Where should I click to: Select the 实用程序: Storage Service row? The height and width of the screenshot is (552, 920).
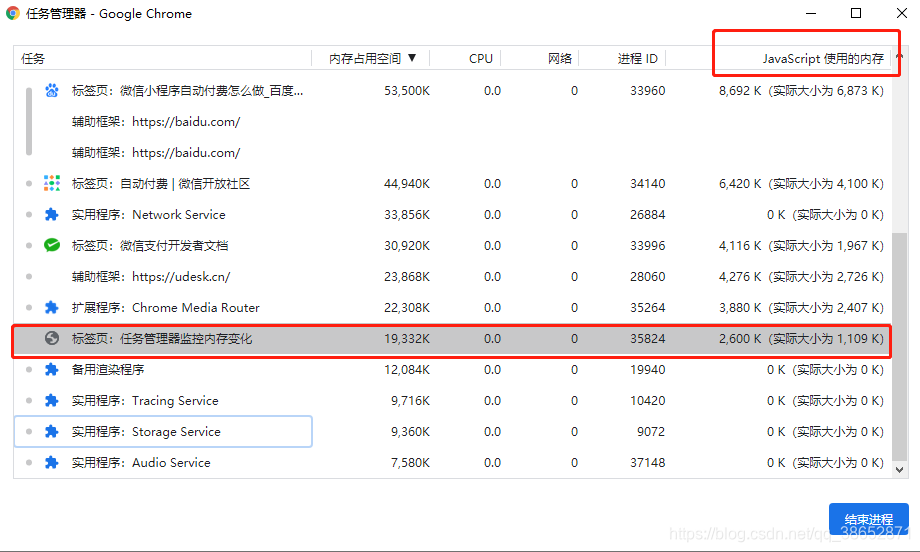[452, 431]
